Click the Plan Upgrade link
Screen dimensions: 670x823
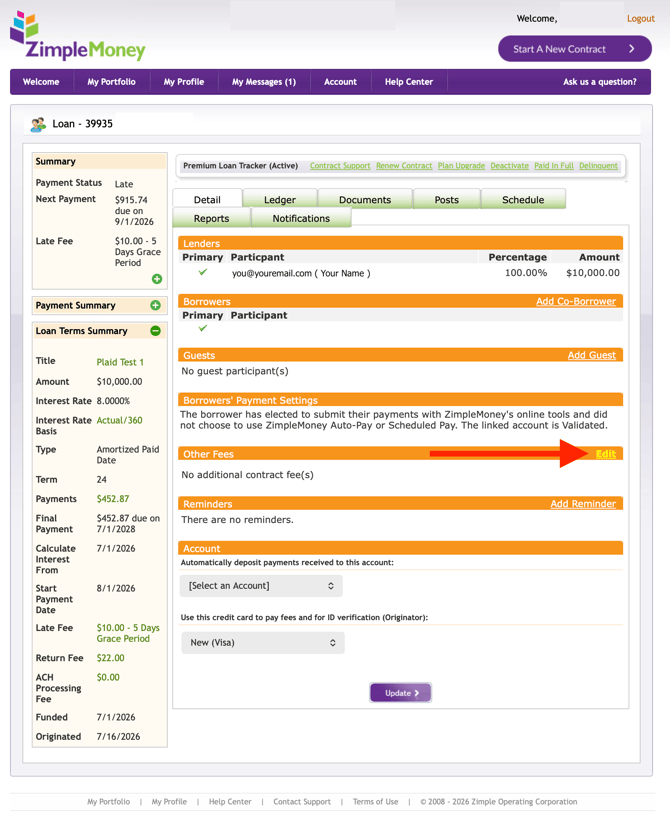point(461,165)
